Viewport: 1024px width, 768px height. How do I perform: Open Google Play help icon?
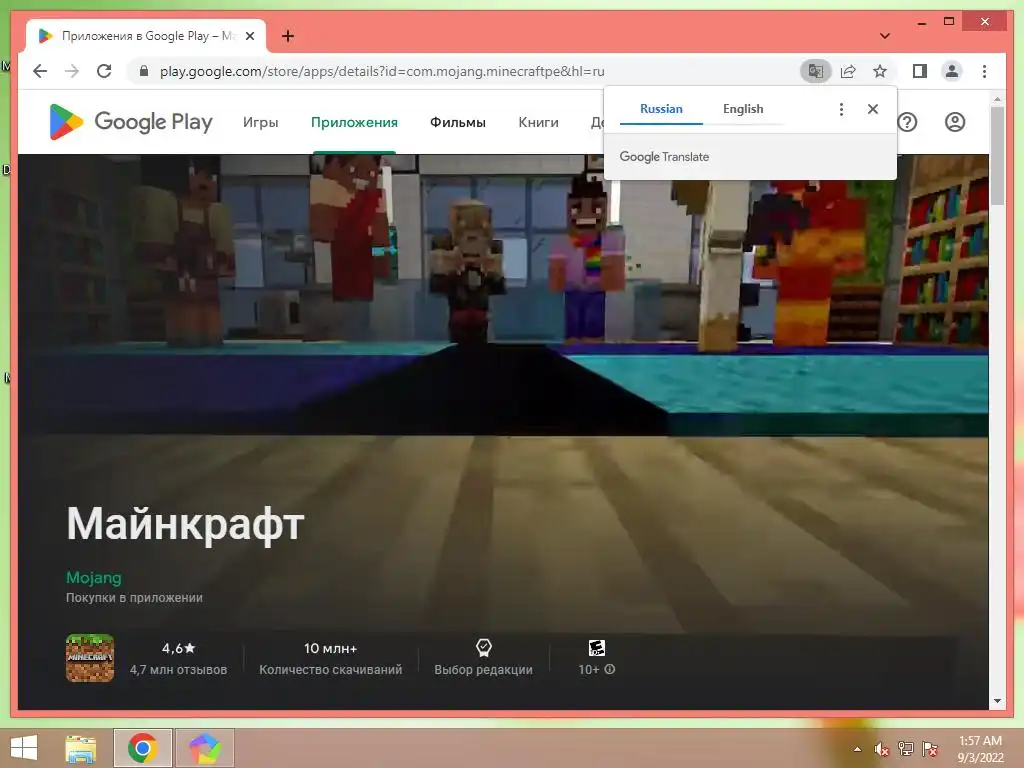pyautogui.click(x=907, y=122)
